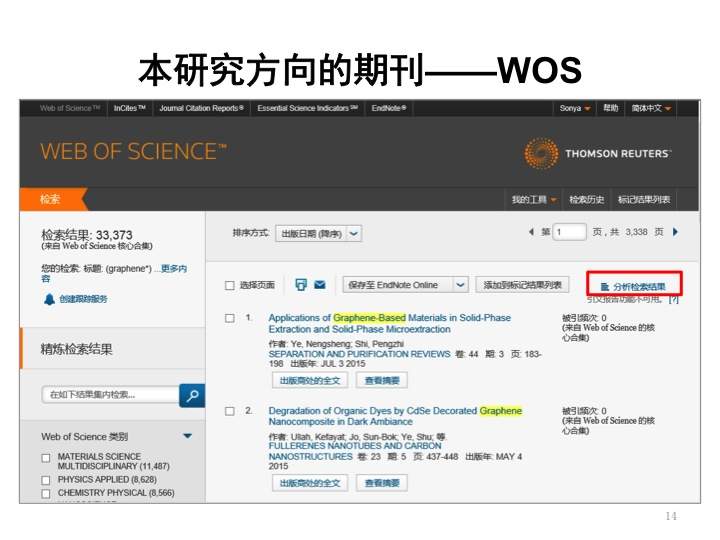Click Create Alert link
This screenshot has width=720, height=540.
point(83,299)
